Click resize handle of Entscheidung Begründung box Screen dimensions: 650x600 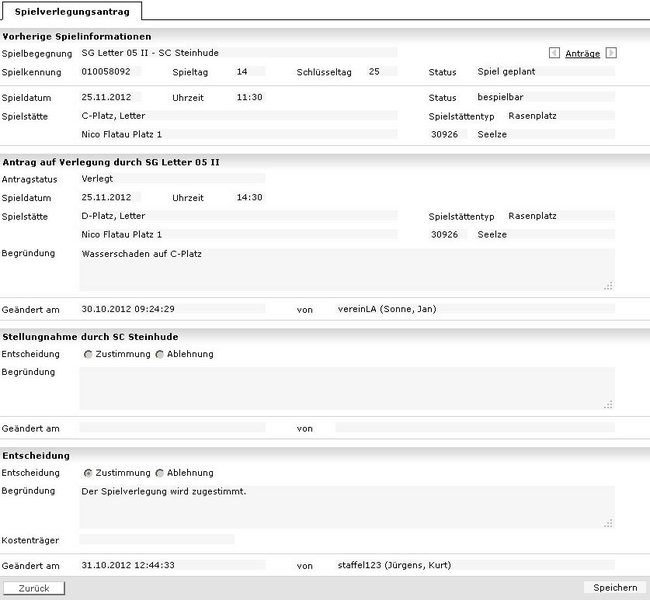[x=608, y=523]
